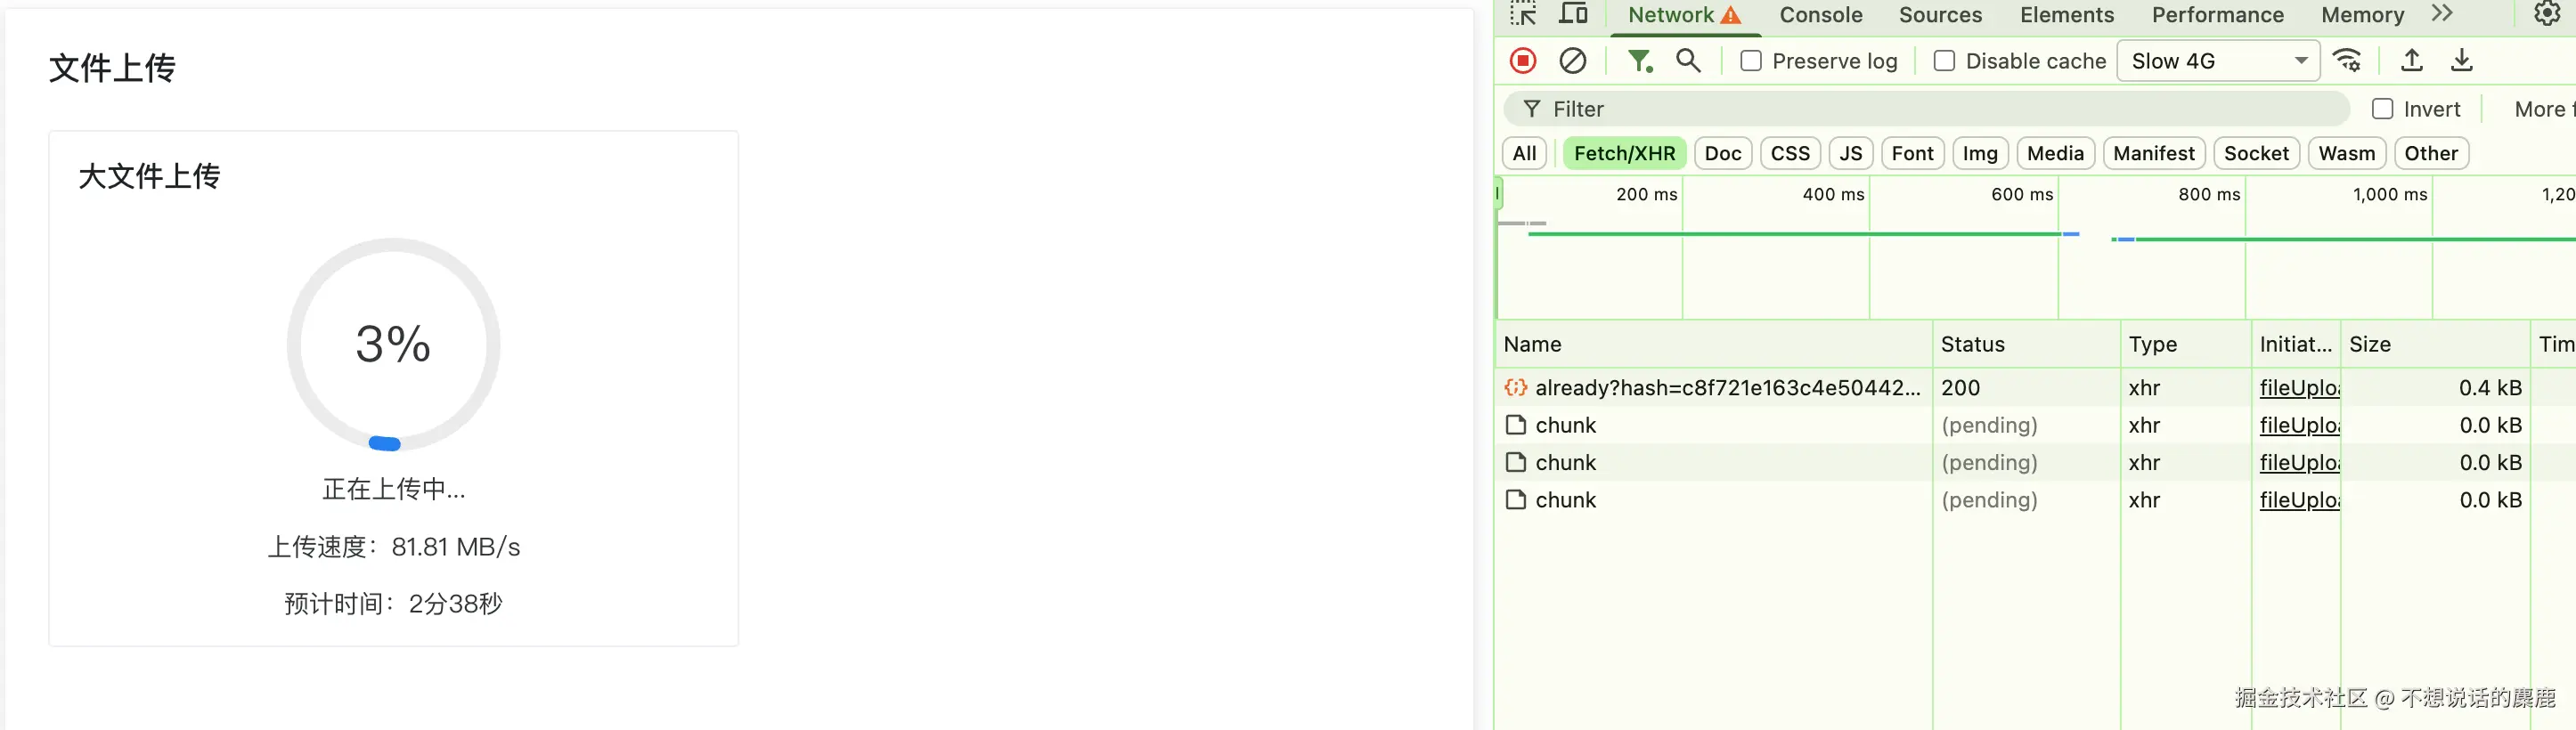Clear the network log

[1572, 61]
